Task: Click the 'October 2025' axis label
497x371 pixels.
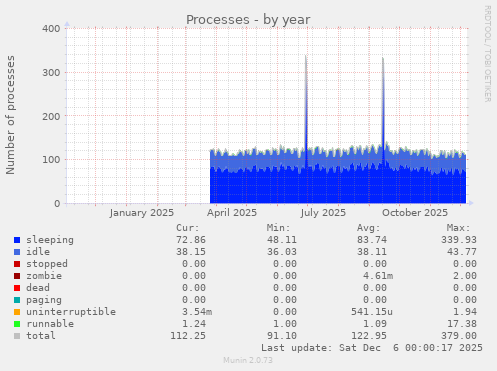Action: click(x=415, y=213)
